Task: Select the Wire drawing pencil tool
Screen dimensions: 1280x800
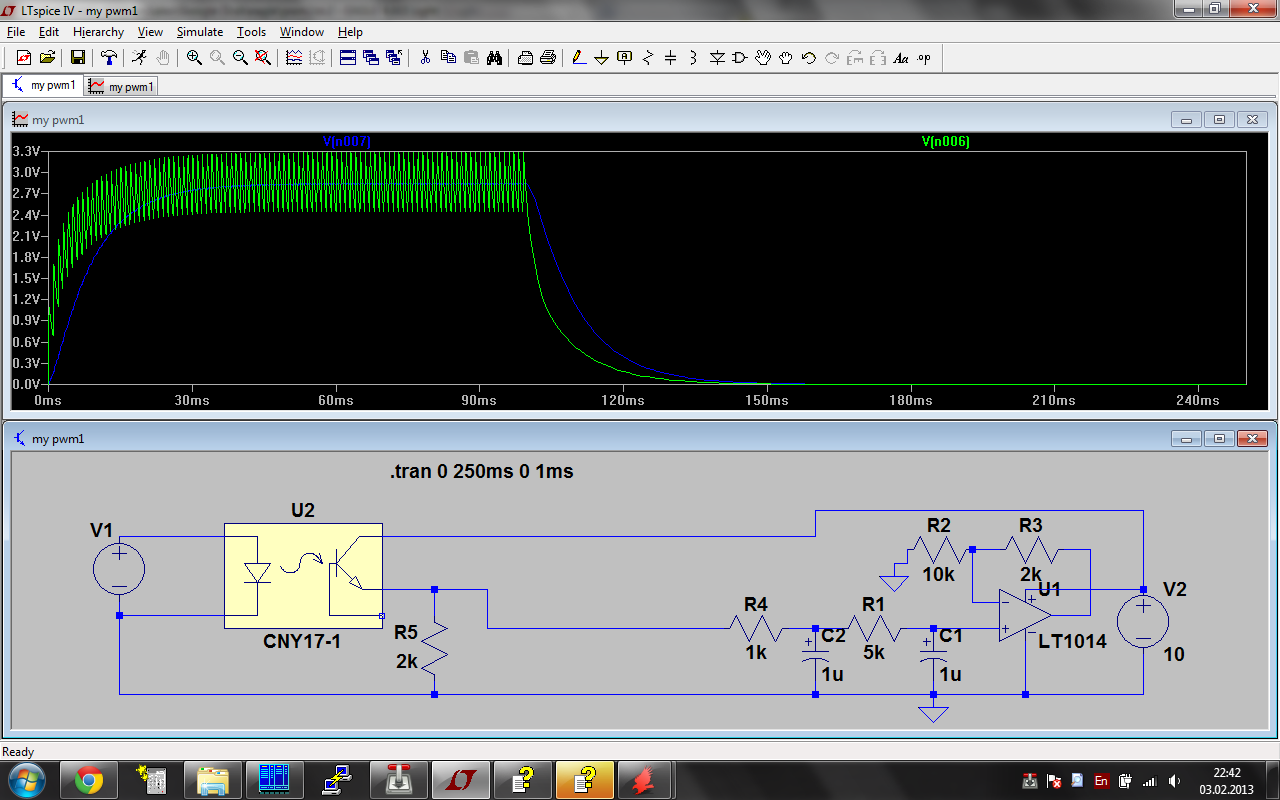Action: (579, 58)
